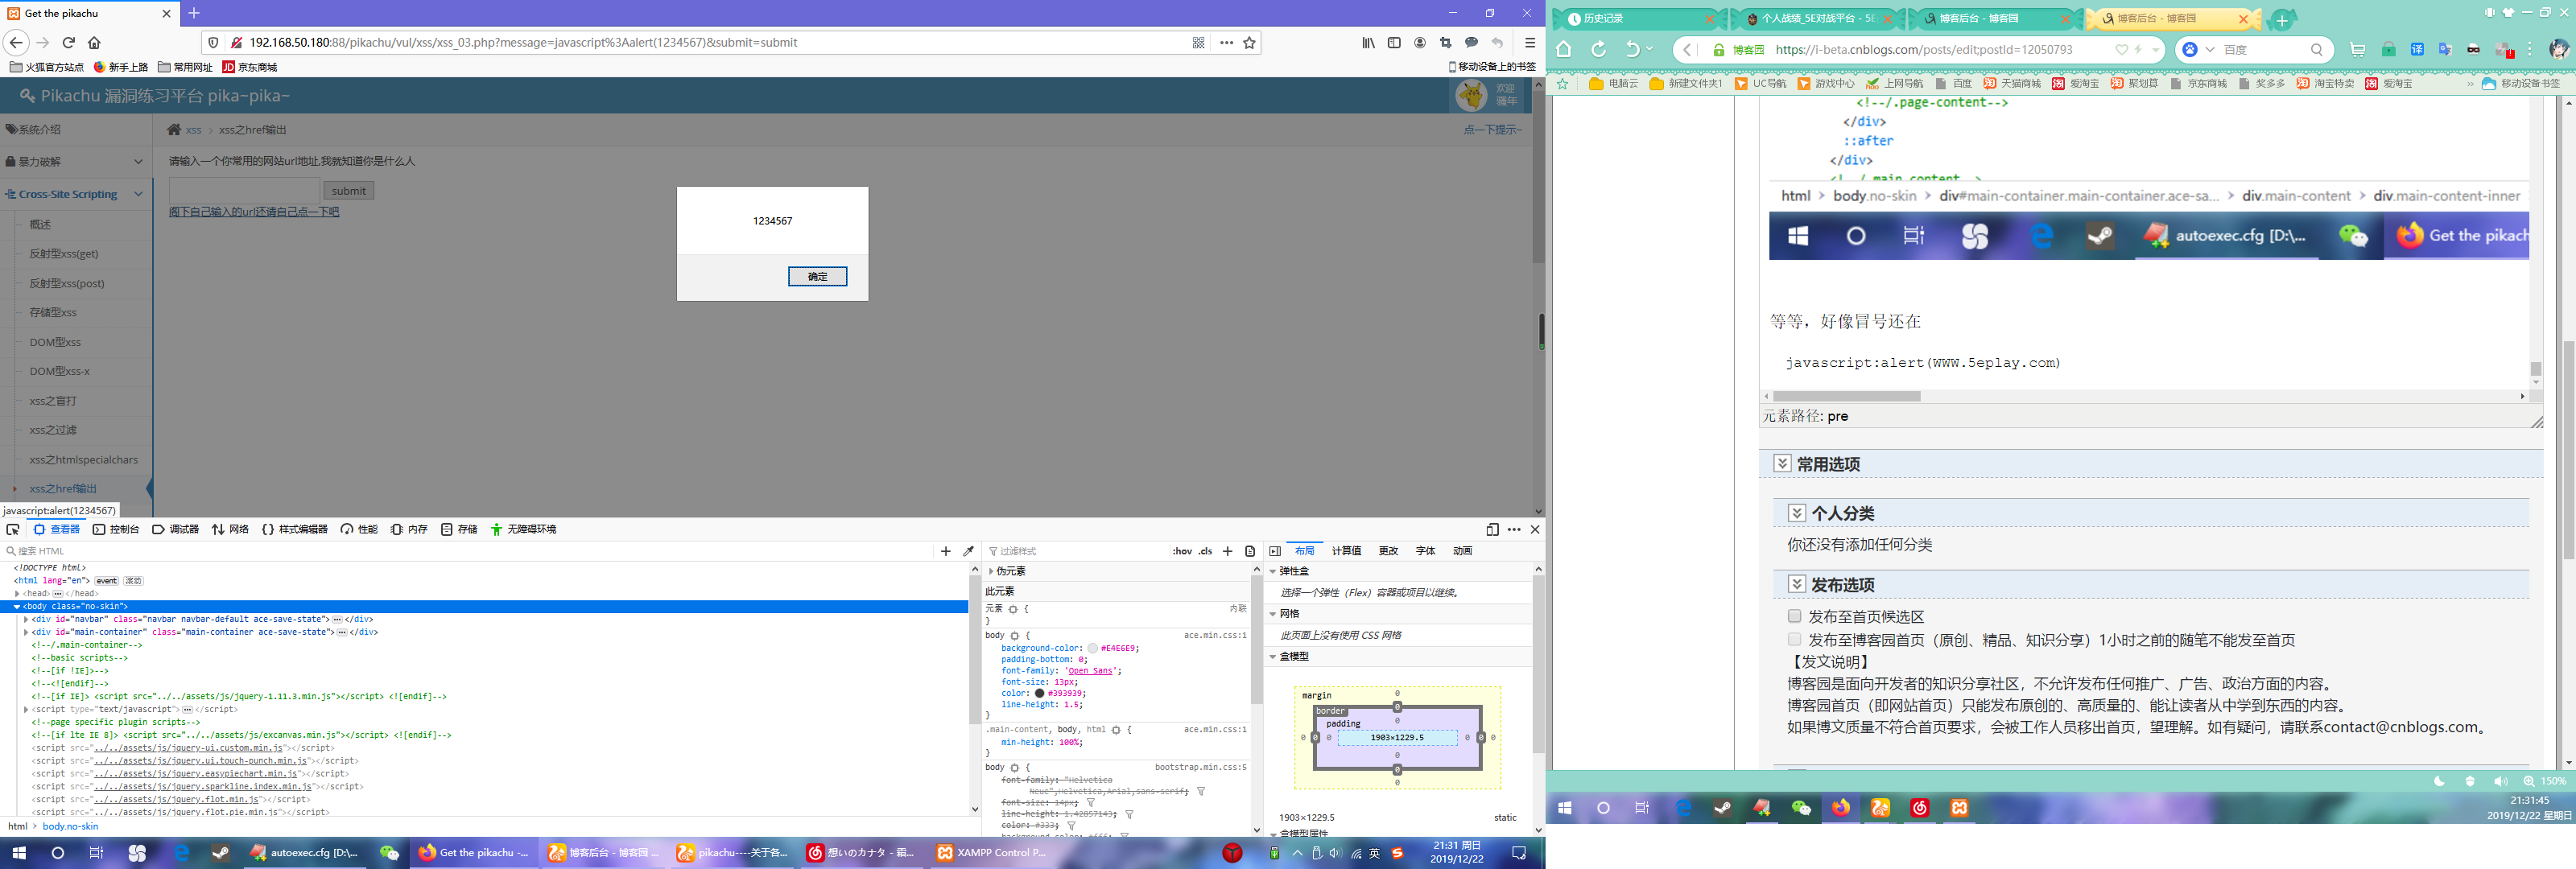
Task: Click the 反射型xss(get) sidebar link
Action: point(64,254)
